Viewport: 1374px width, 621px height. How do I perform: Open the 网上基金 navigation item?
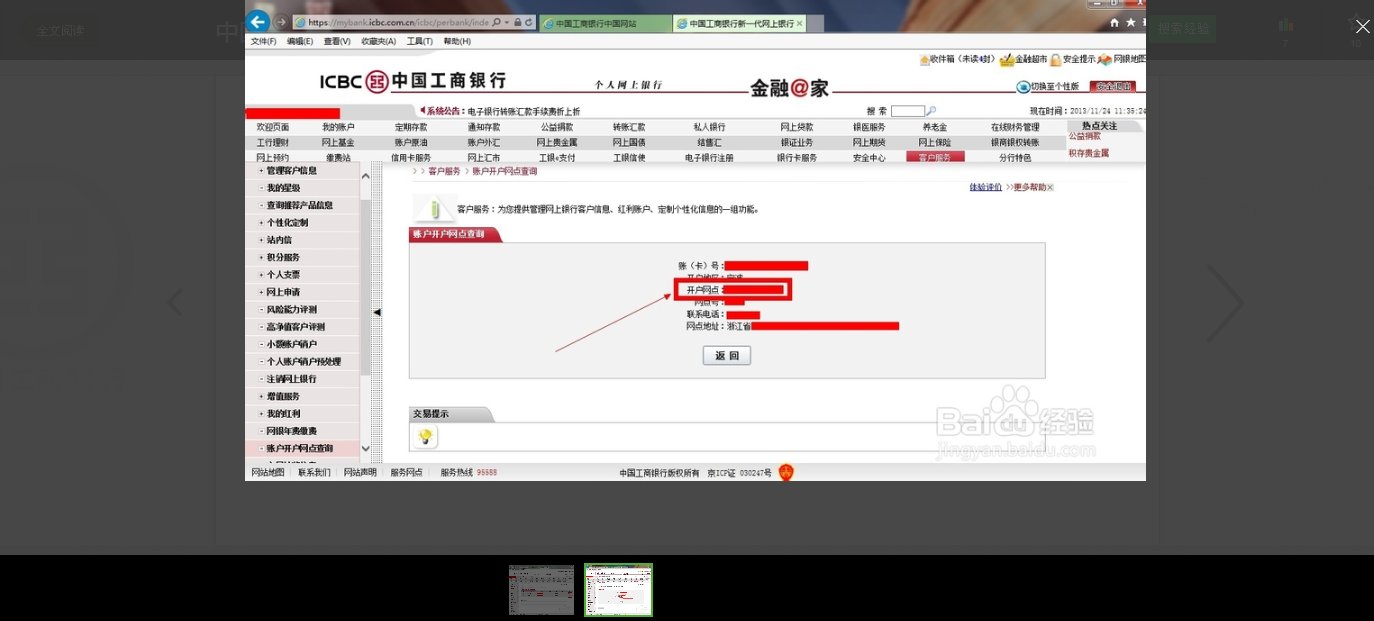click(x=338, y=142)
